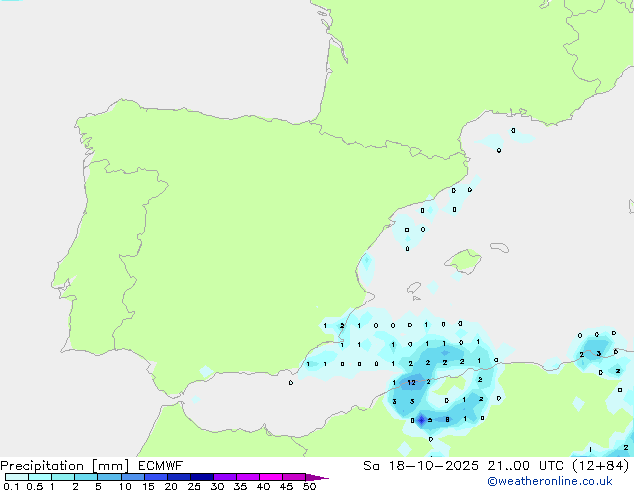Click the date 'Sa 18-10-2025'
This screenshot has width=634, height=490.
(x=421, y=466)
